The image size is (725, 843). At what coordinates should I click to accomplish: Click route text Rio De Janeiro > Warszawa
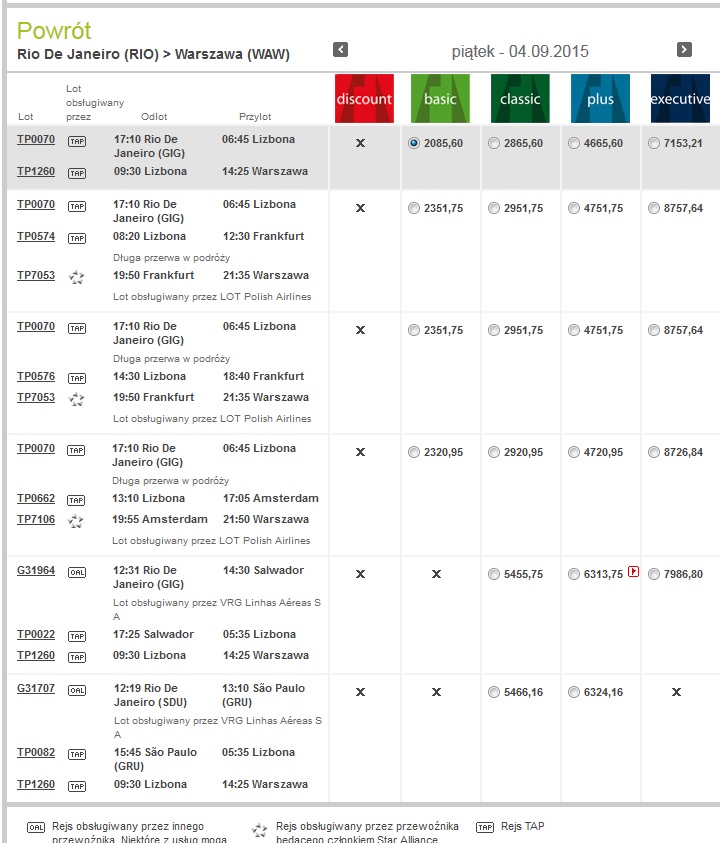(153, 54)
